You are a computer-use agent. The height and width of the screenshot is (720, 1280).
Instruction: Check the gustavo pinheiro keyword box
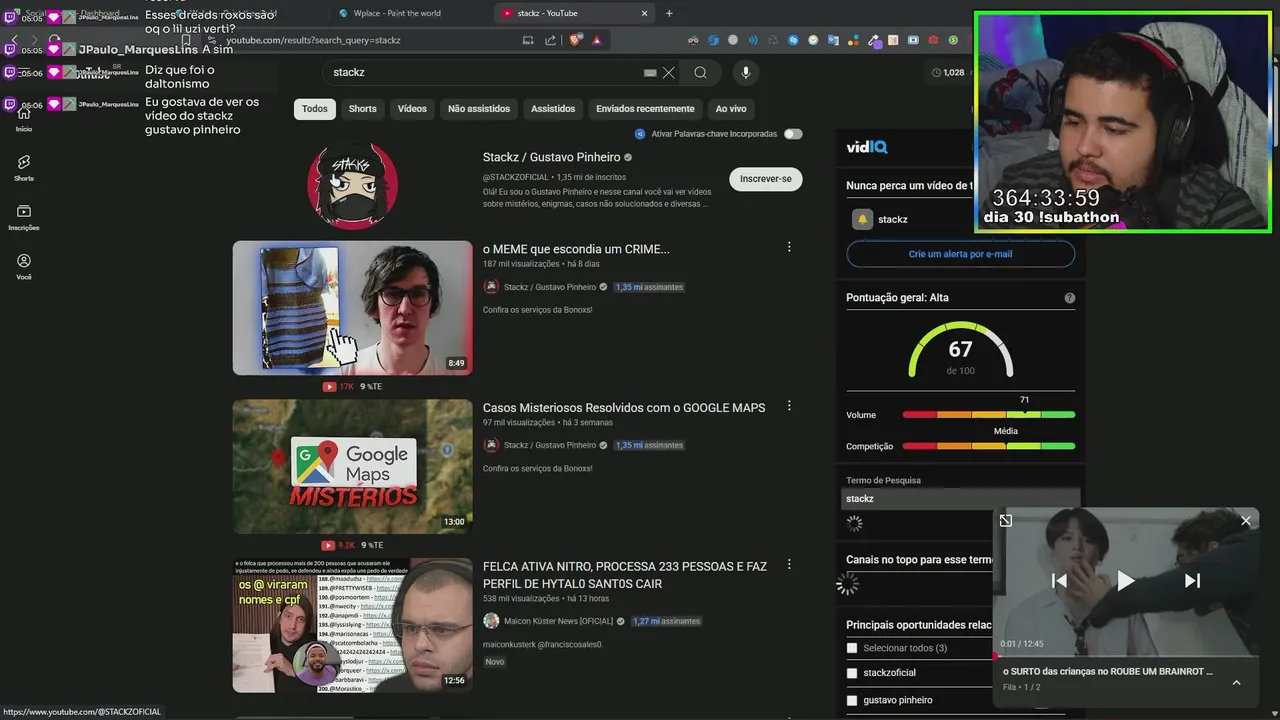pyautogui.click(x=852, y=700)
